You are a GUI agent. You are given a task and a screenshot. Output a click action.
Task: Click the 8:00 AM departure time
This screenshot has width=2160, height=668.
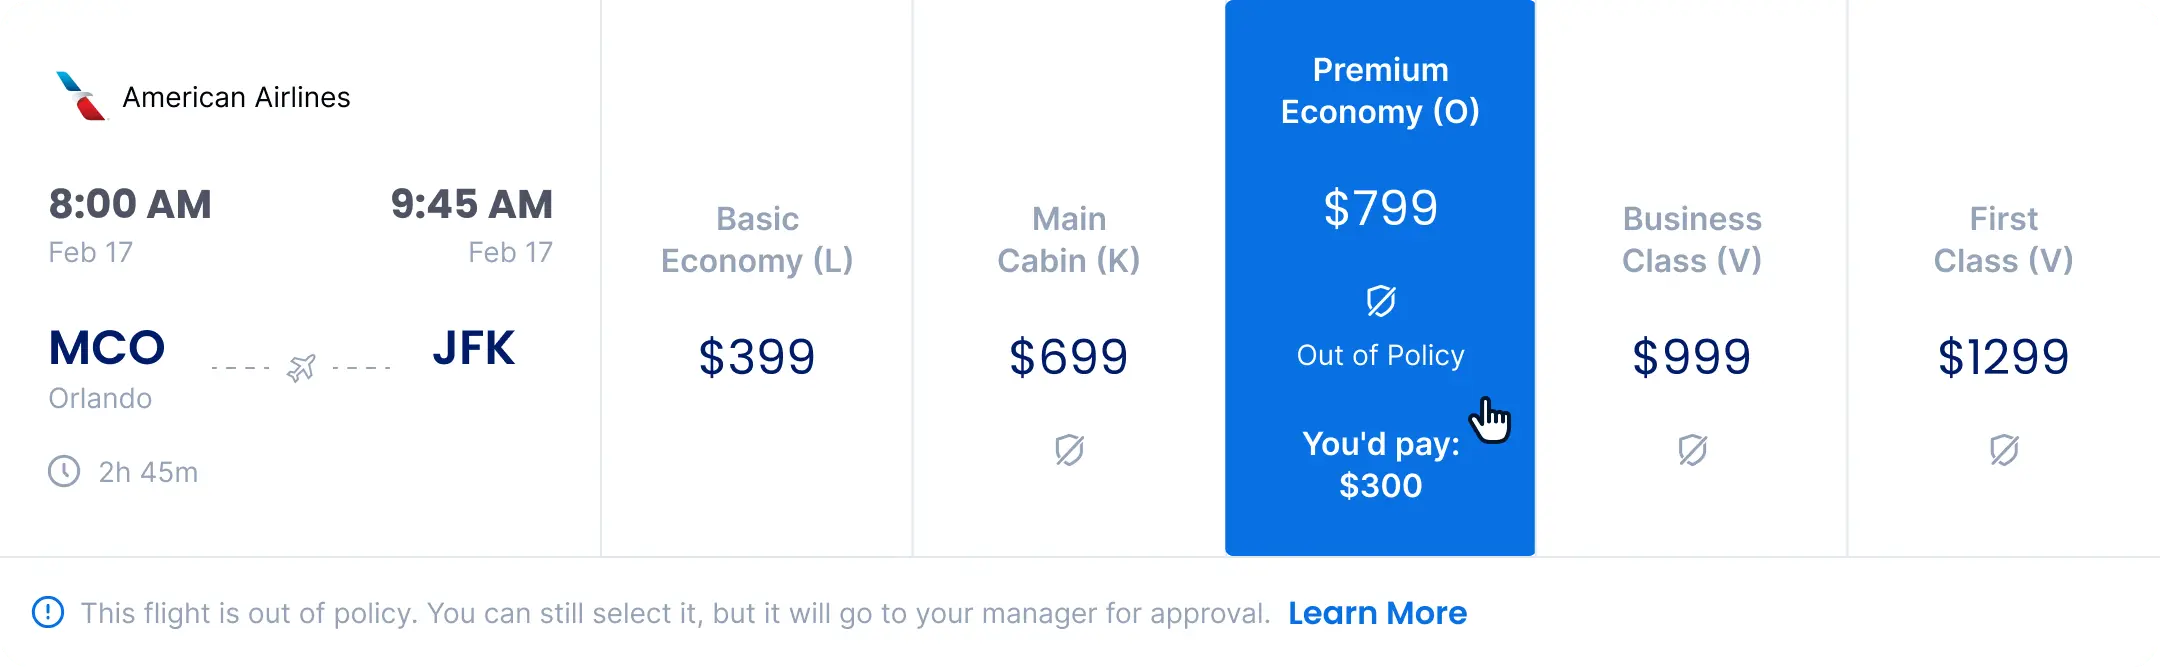pyautogui.click(x=131, y=203)
